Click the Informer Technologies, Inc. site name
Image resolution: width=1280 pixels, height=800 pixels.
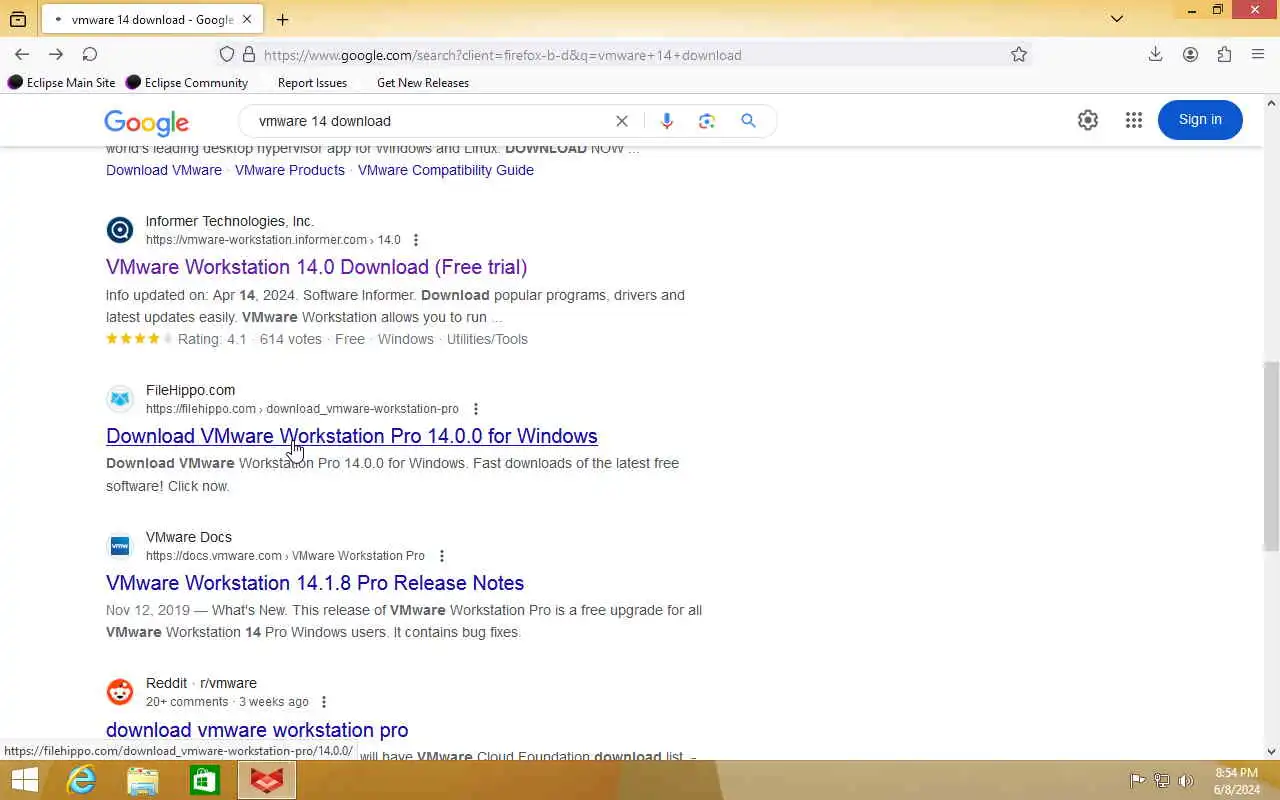click(x=230, y=221)
